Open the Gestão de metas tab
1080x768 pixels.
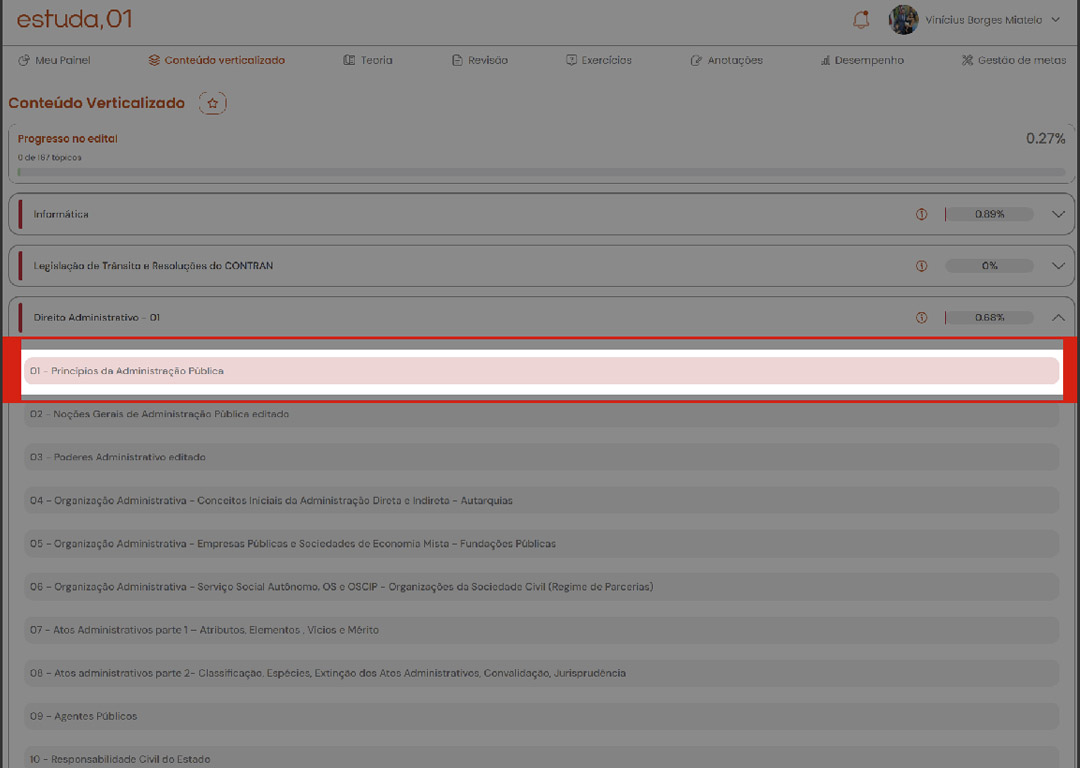pyautogui.click(x=1013, y=60)
